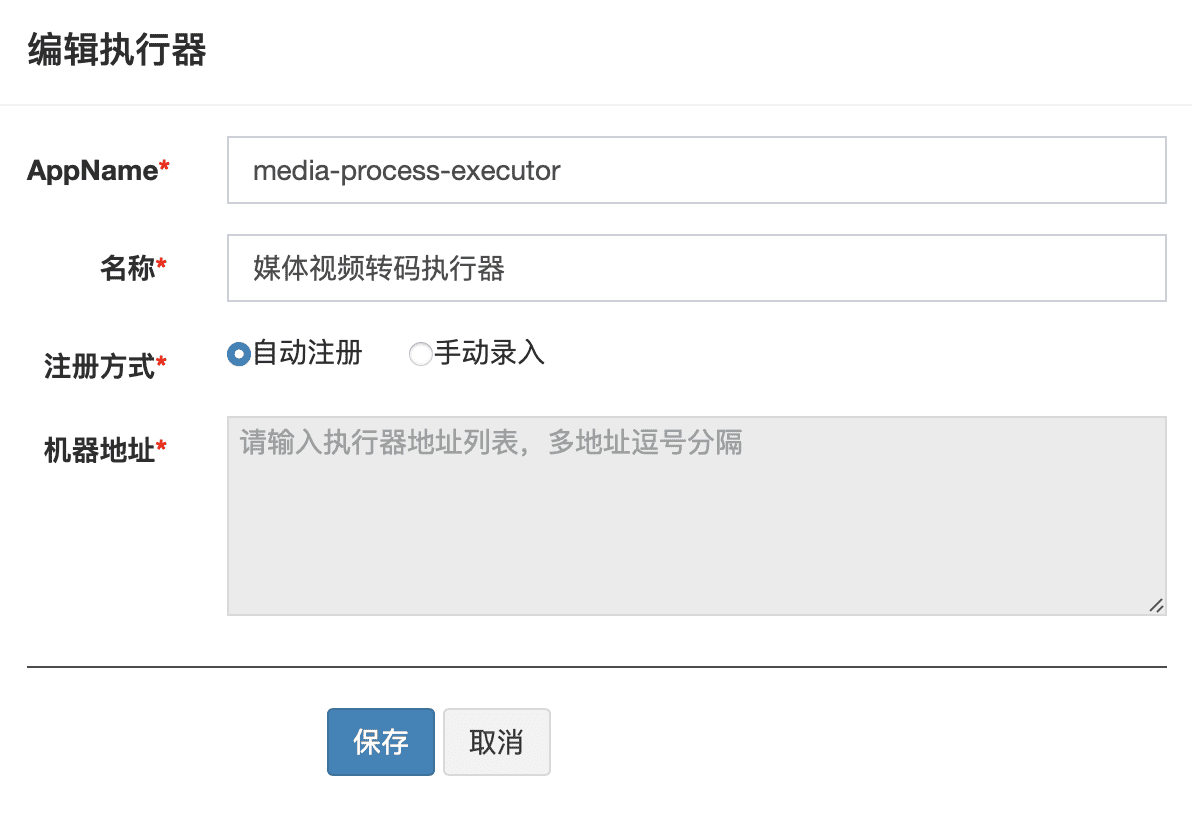1192x830 pixels.
Task: Click the 手动录入 option label text
Action: (x=489, y=353)
